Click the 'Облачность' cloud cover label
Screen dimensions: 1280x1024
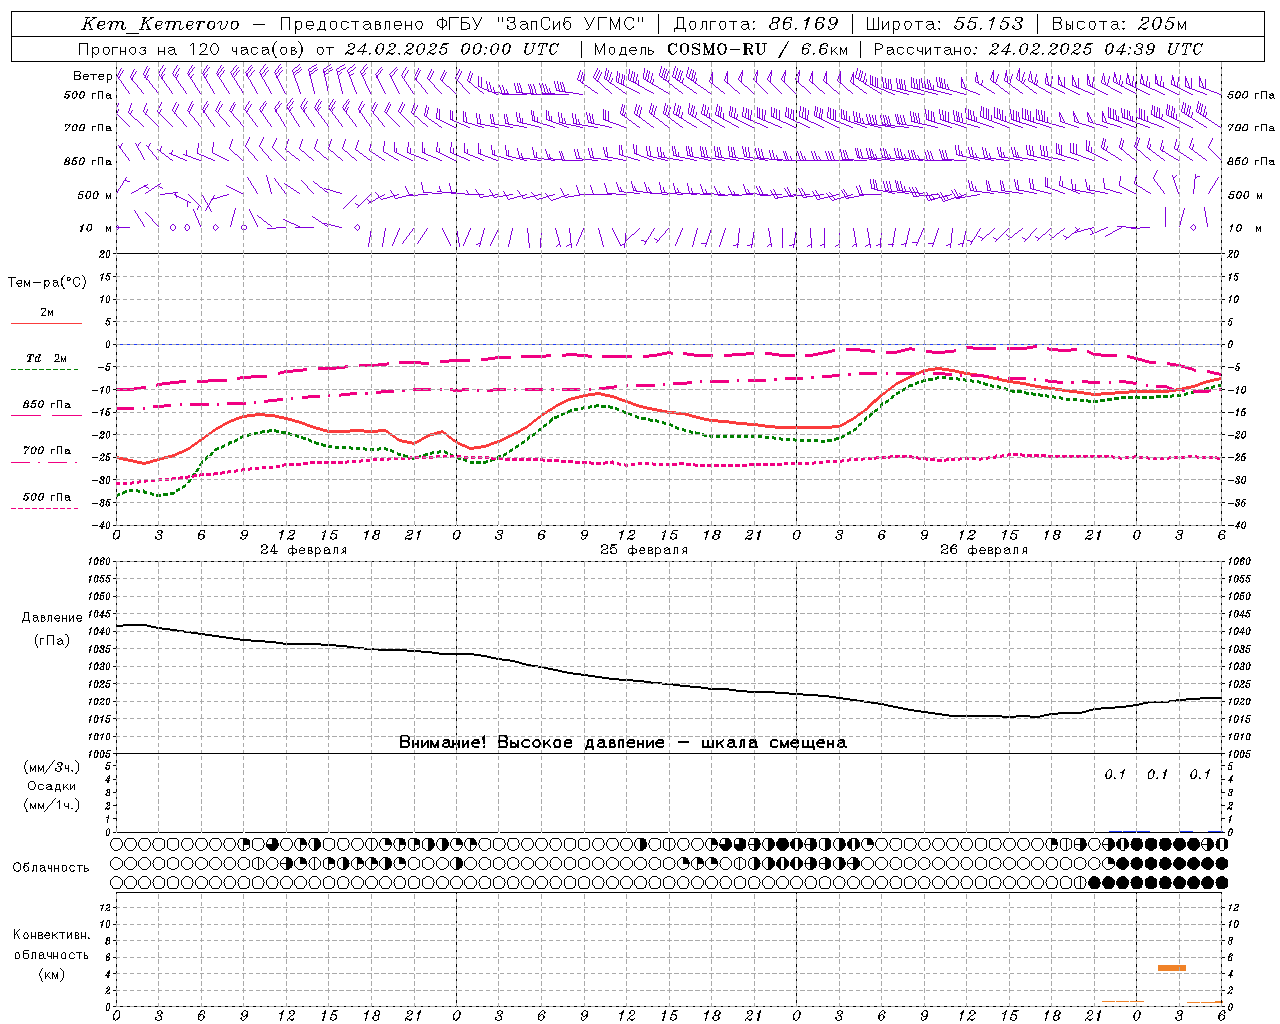point(51,868)
